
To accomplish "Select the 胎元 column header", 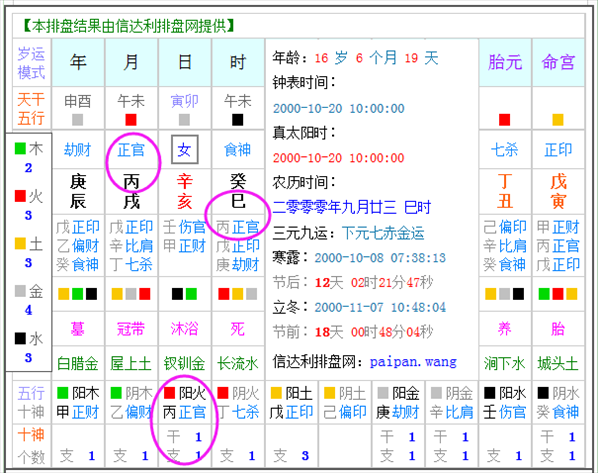I will pyautogui.click(x=505, y=62).
